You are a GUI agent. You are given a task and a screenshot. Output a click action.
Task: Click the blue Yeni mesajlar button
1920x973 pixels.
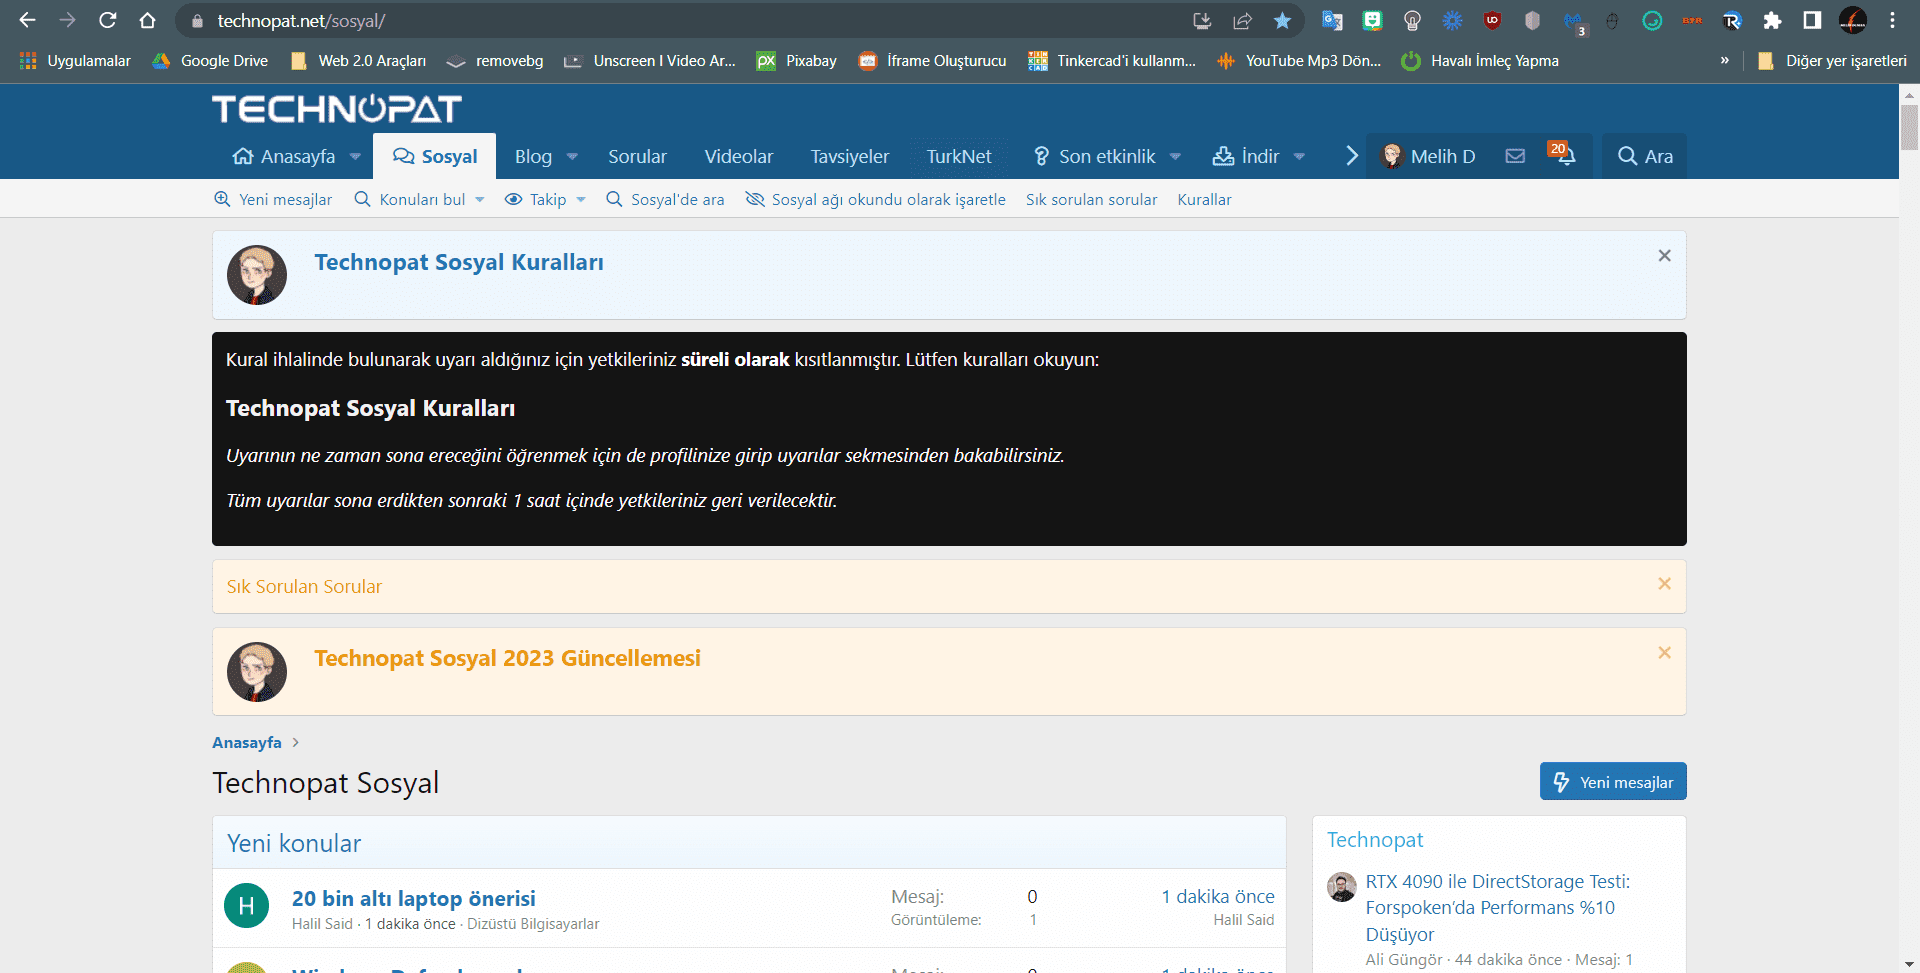pyautogui.click(x=1612, y=782)
